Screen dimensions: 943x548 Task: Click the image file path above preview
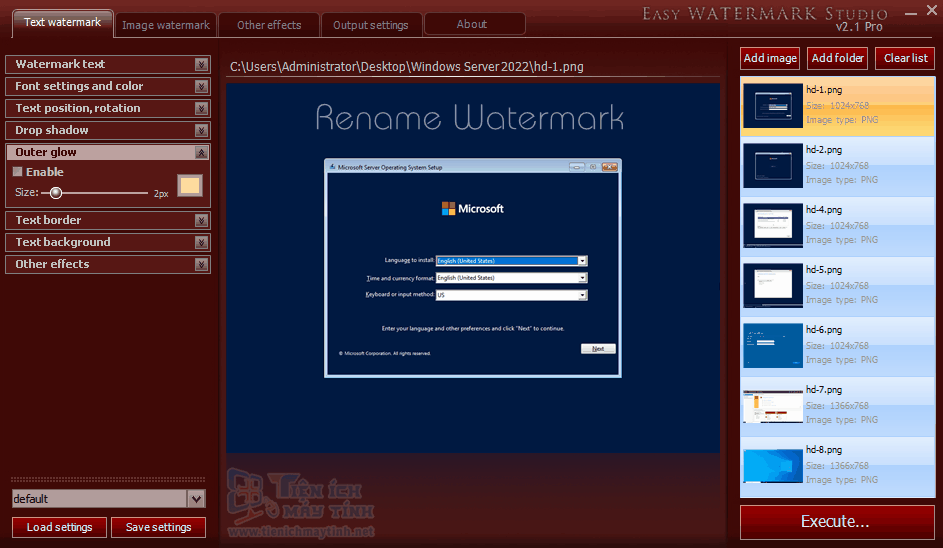[407, 67]
